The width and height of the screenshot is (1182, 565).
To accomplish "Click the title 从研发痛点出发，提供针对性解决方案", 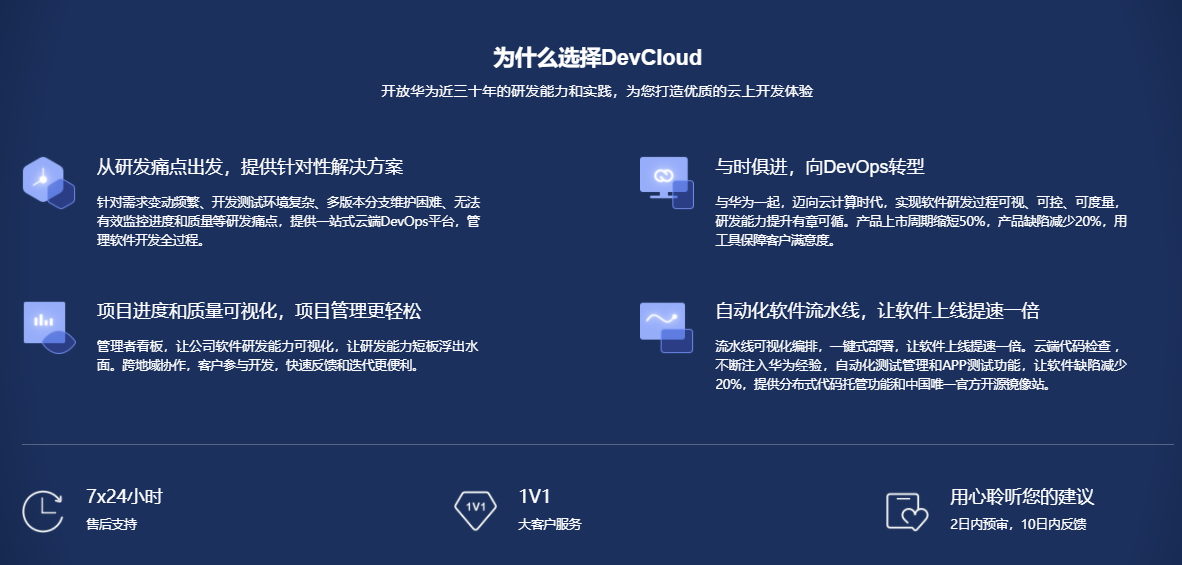I will coord(250,166).
